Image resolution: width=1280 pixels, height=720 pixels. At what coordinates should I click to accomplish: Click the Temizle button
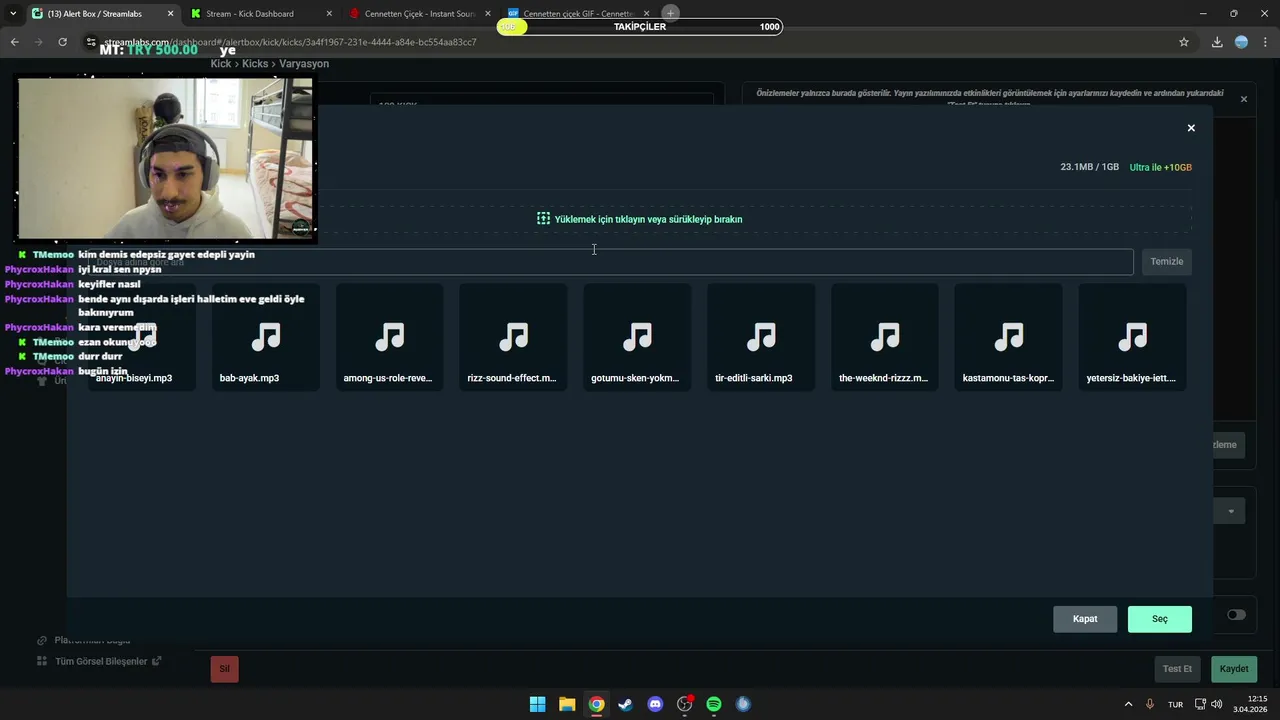pos(1166,262)
